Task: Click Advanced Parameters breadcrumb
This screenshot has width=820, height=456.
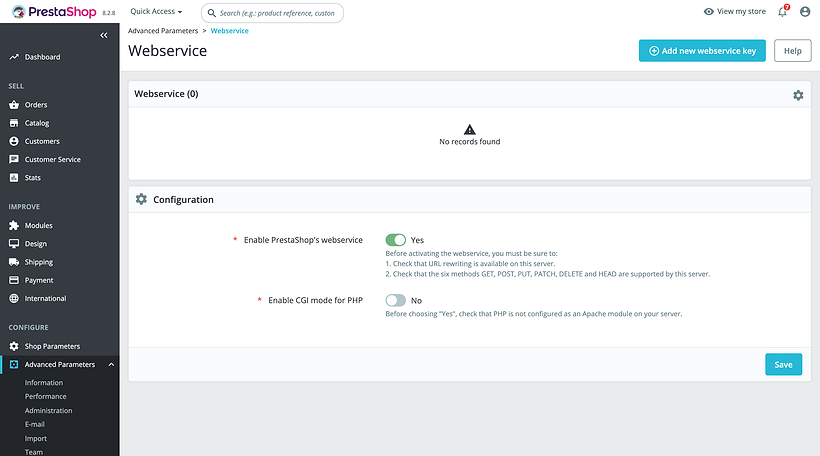Action: point(163,31)
